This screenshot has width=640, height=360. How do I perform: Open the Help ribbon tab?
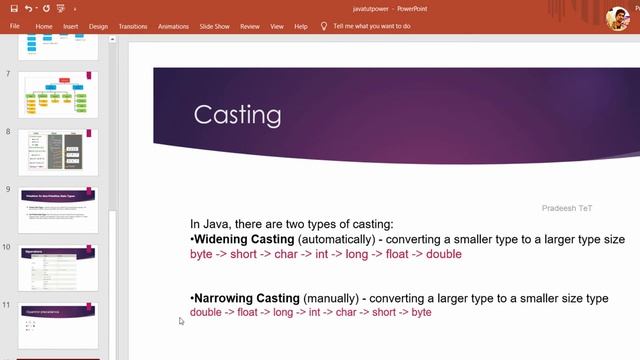click(301, 26)
